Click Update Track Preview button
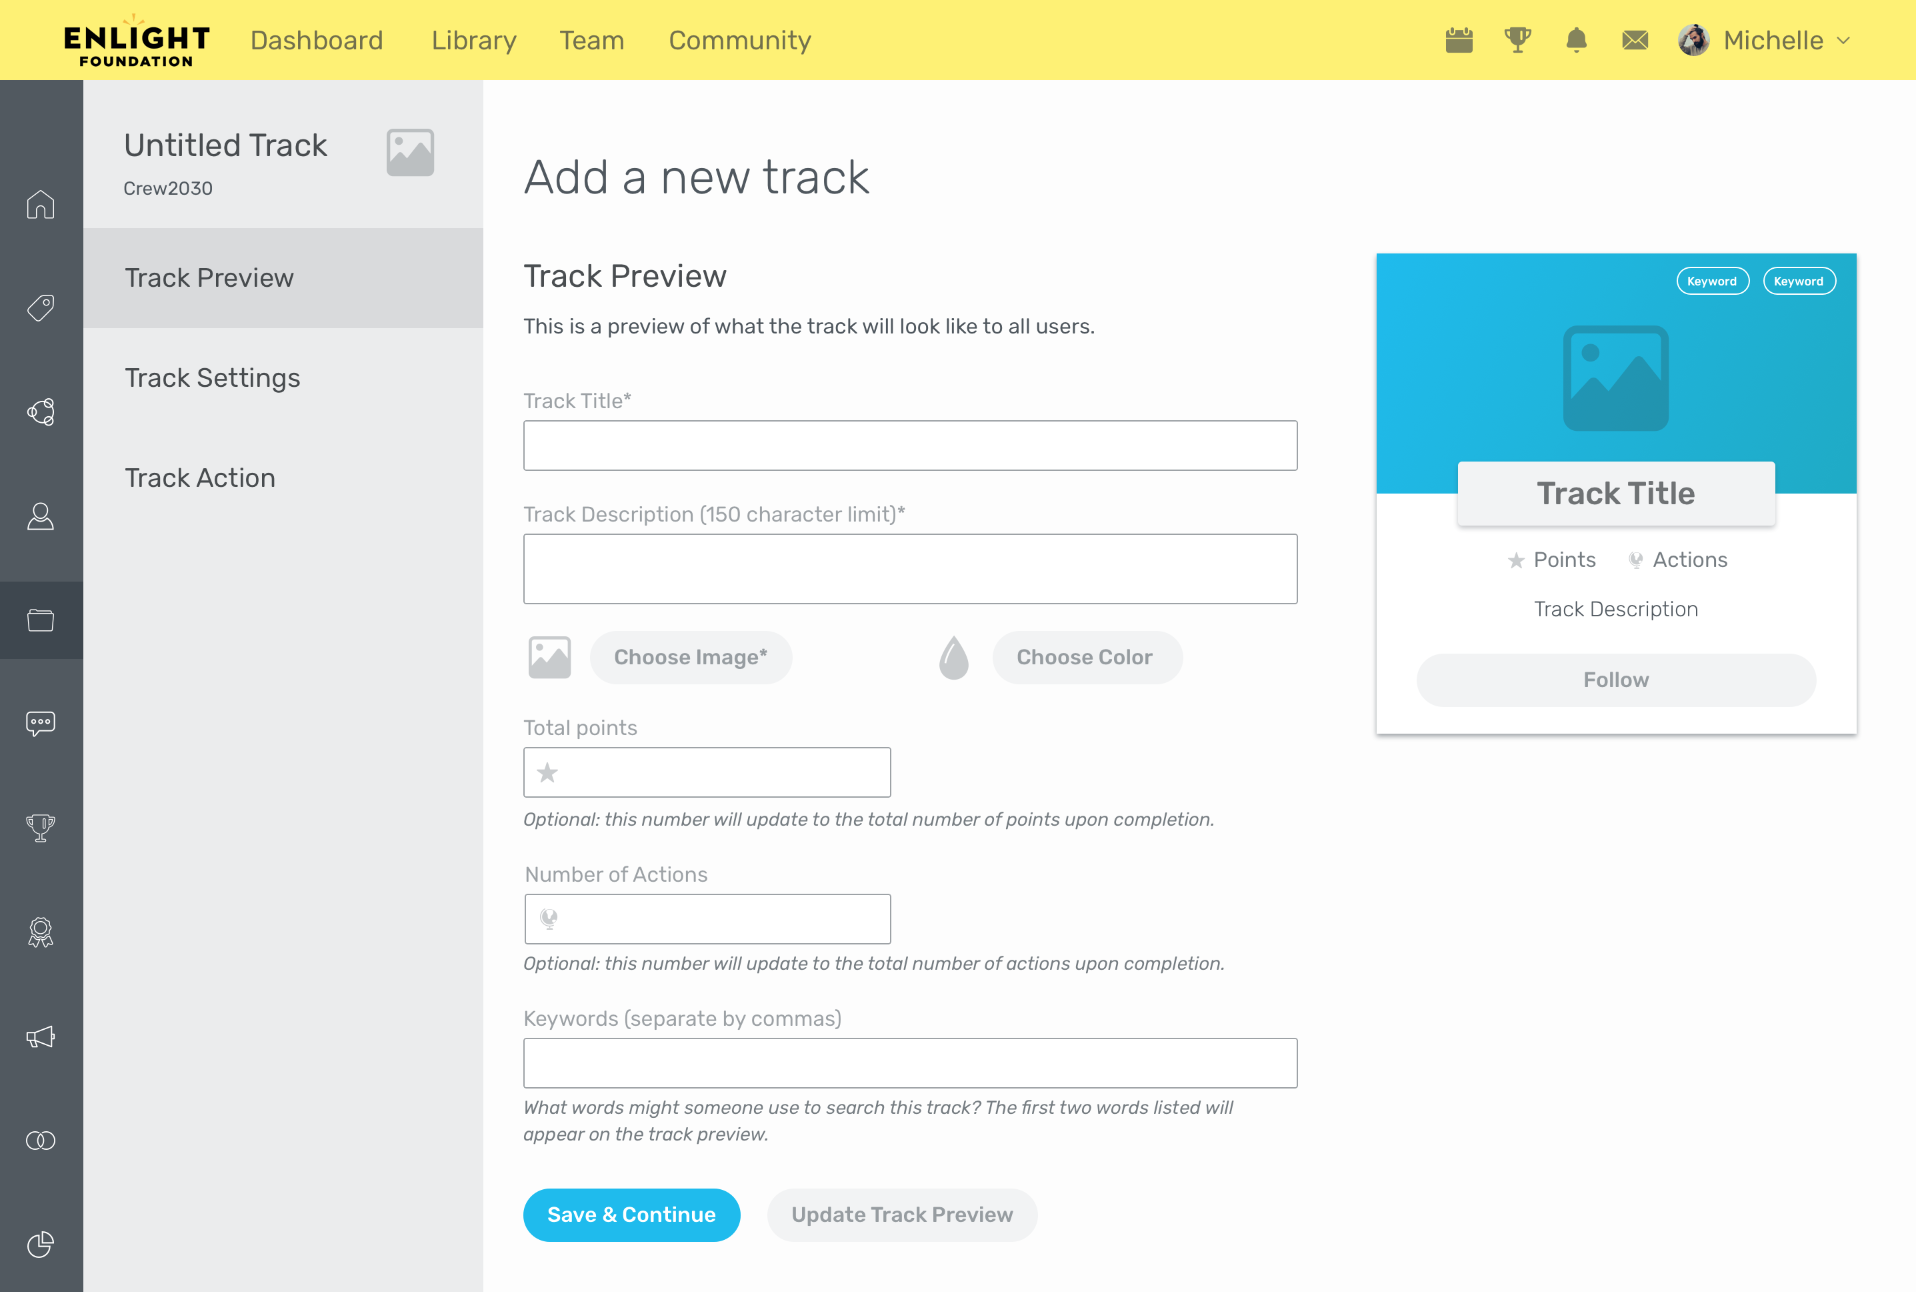 coord(902,1215)
